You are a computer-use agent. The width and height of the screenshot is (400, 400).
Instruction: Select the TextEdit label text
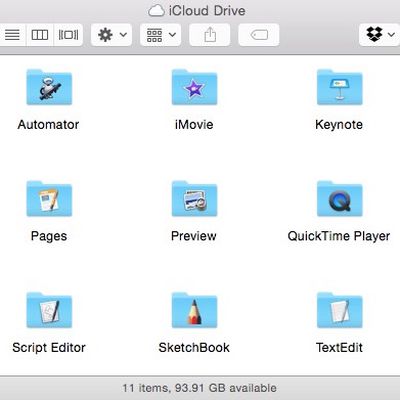[x=339, y=348]
